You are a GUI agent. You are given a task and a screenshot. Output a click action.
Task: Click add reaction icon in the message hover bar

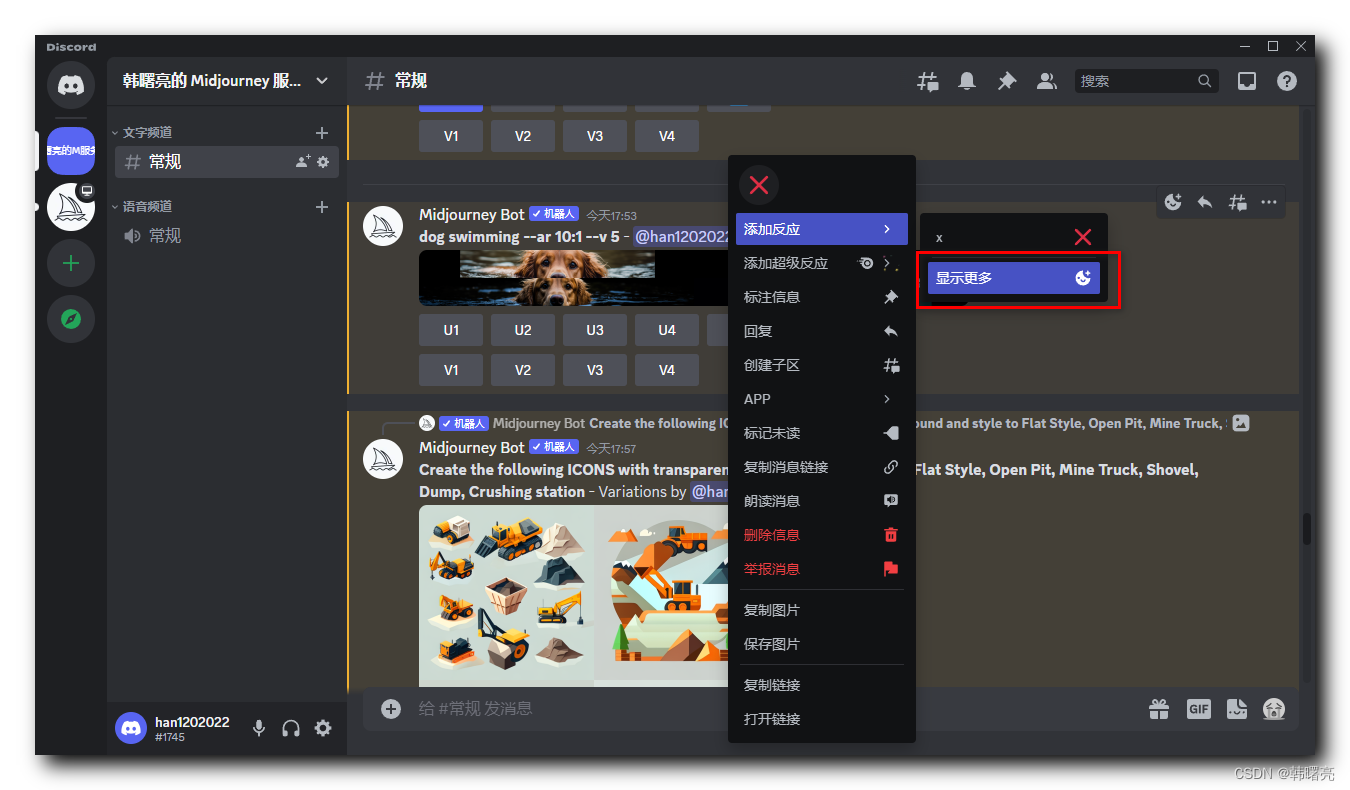(x=1173, y=202)
